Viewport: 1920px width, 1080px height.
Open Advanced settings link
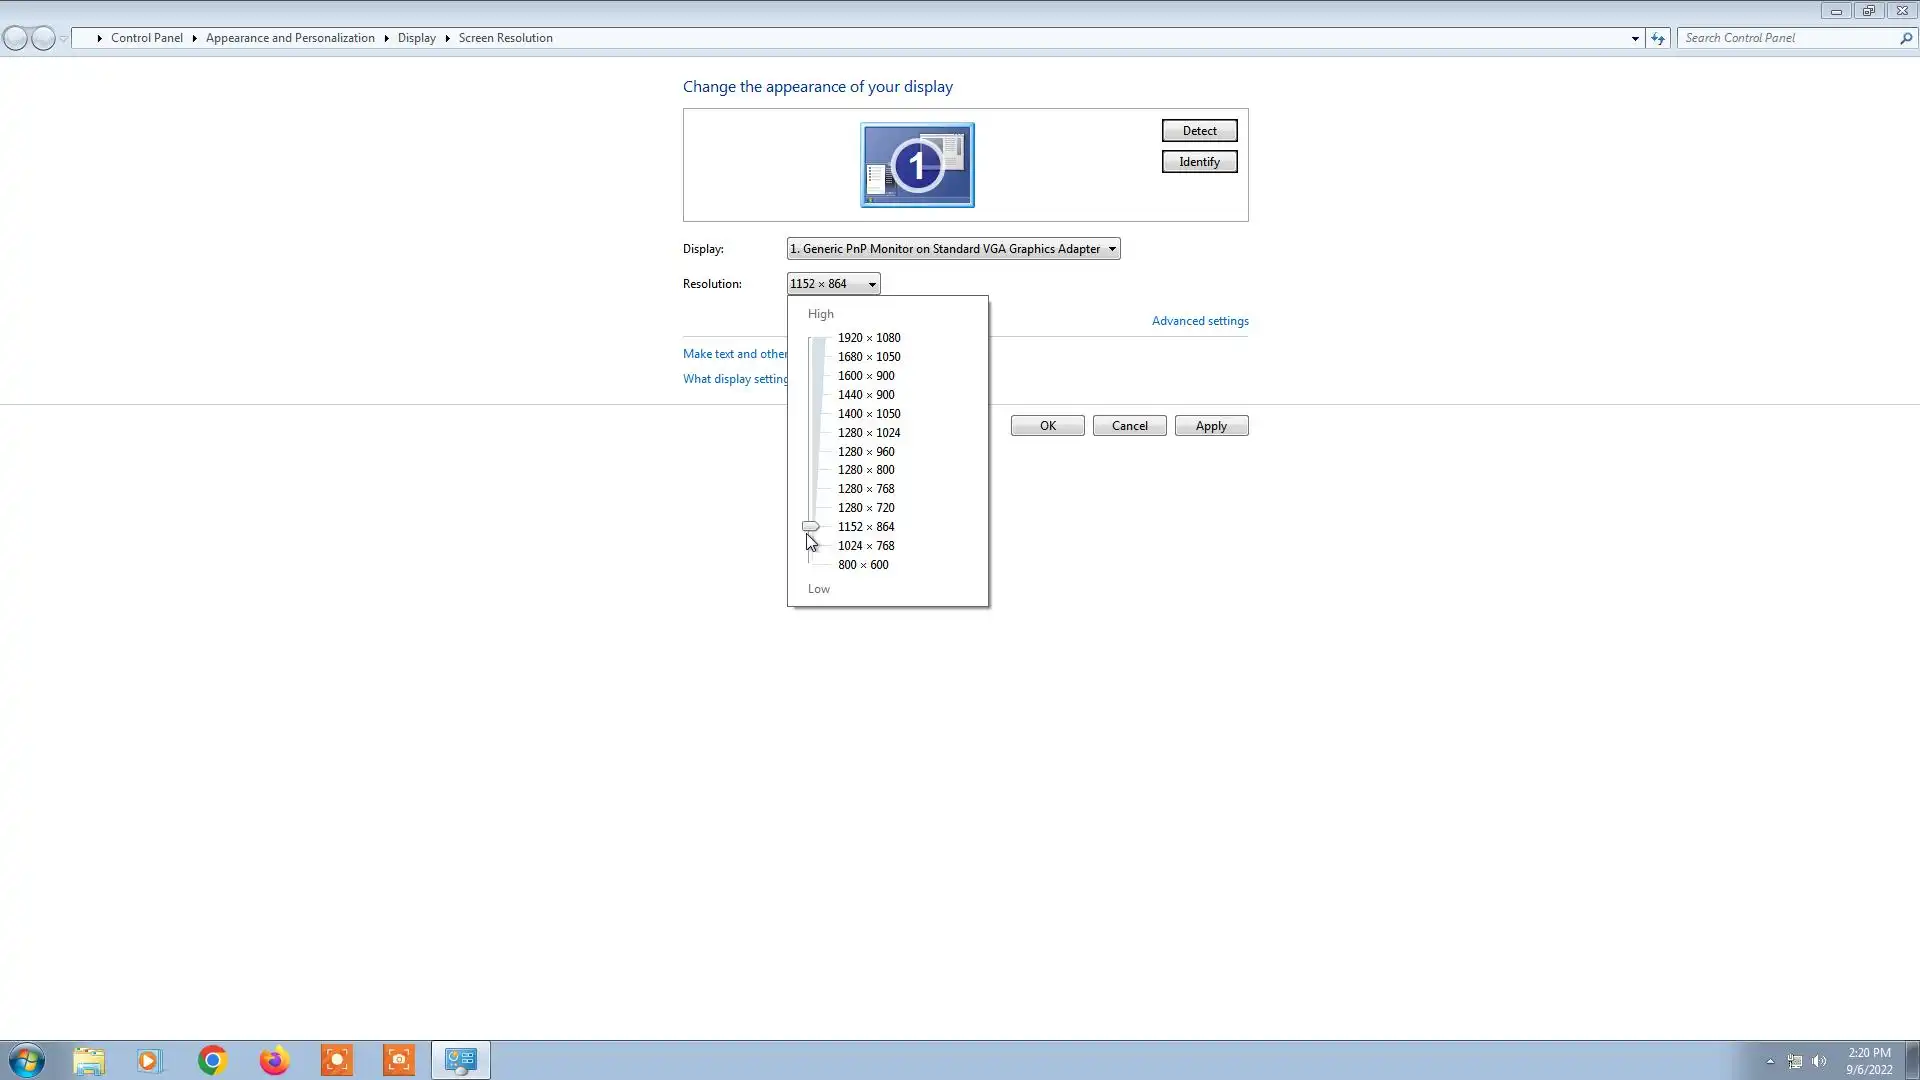click(1199, 321)
